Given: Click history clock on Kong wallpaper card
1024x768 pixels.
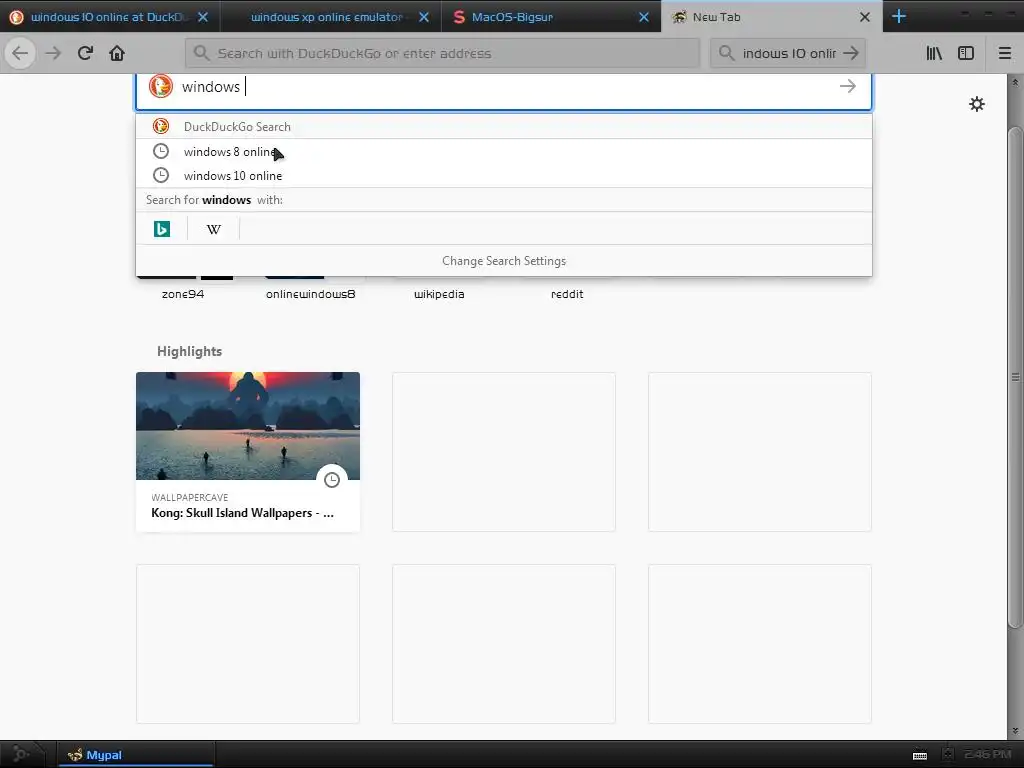Looking at the screenshot, I should 332,480.
